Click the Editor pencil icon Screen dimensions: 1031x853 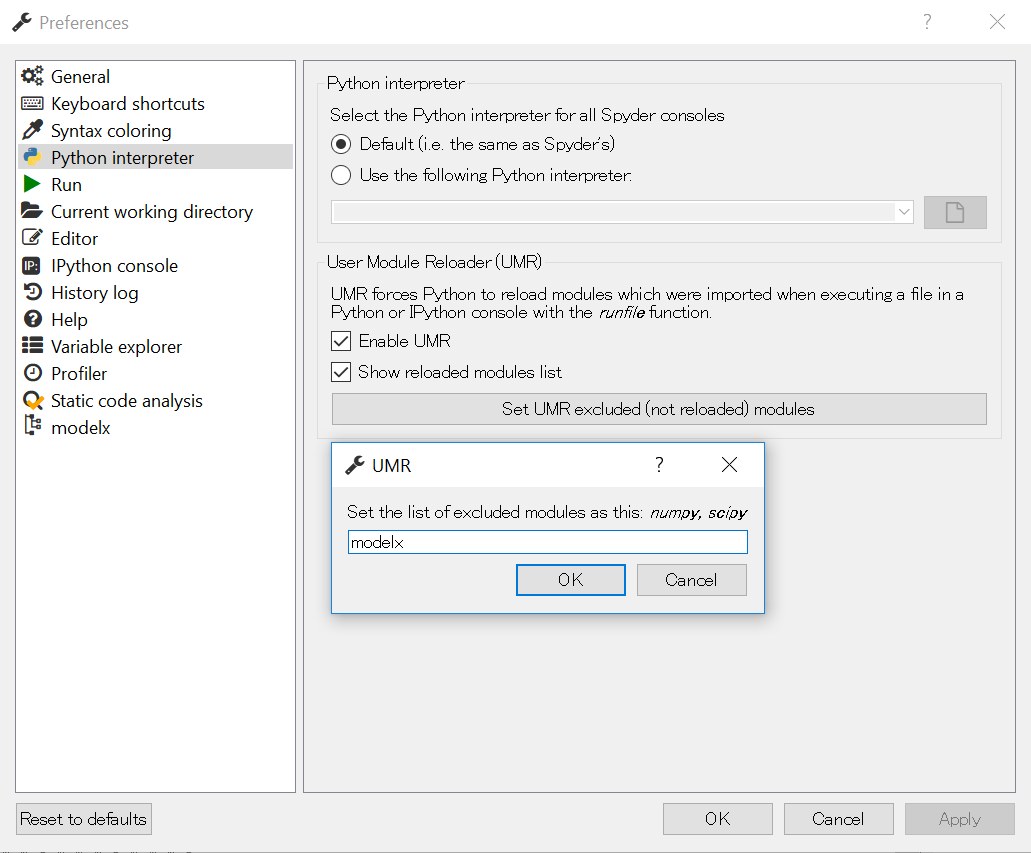click(x=33, y=239)
